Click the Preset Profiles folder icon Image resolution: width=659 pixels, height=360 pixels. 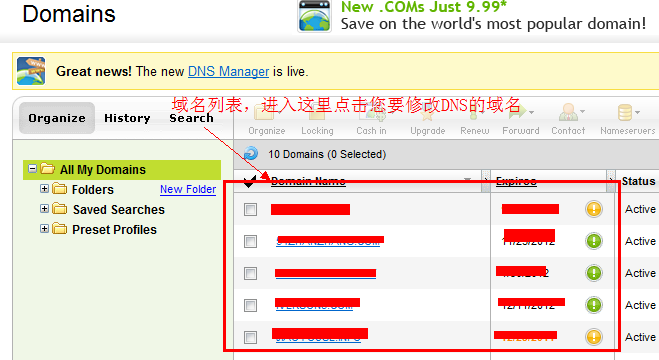(60, 229)
